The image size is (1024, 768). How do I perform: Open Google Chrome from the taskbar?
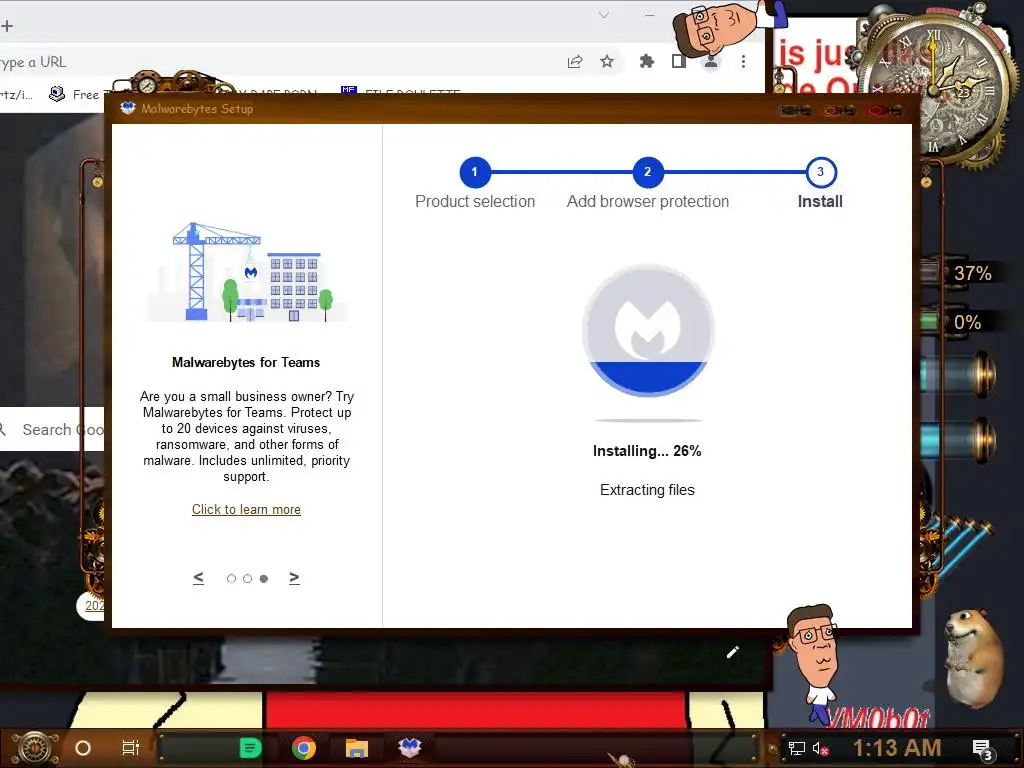(304, 748)
